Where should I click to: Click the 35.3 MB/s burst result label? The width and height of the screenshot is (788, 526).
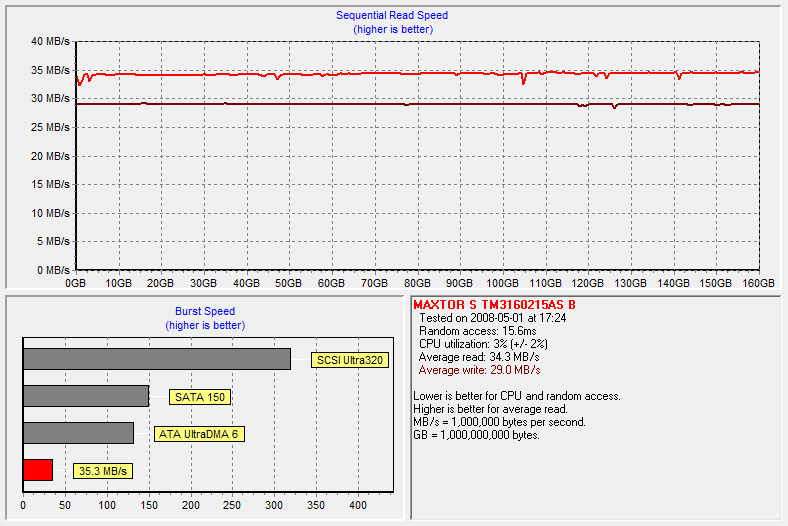click(104, 470)
